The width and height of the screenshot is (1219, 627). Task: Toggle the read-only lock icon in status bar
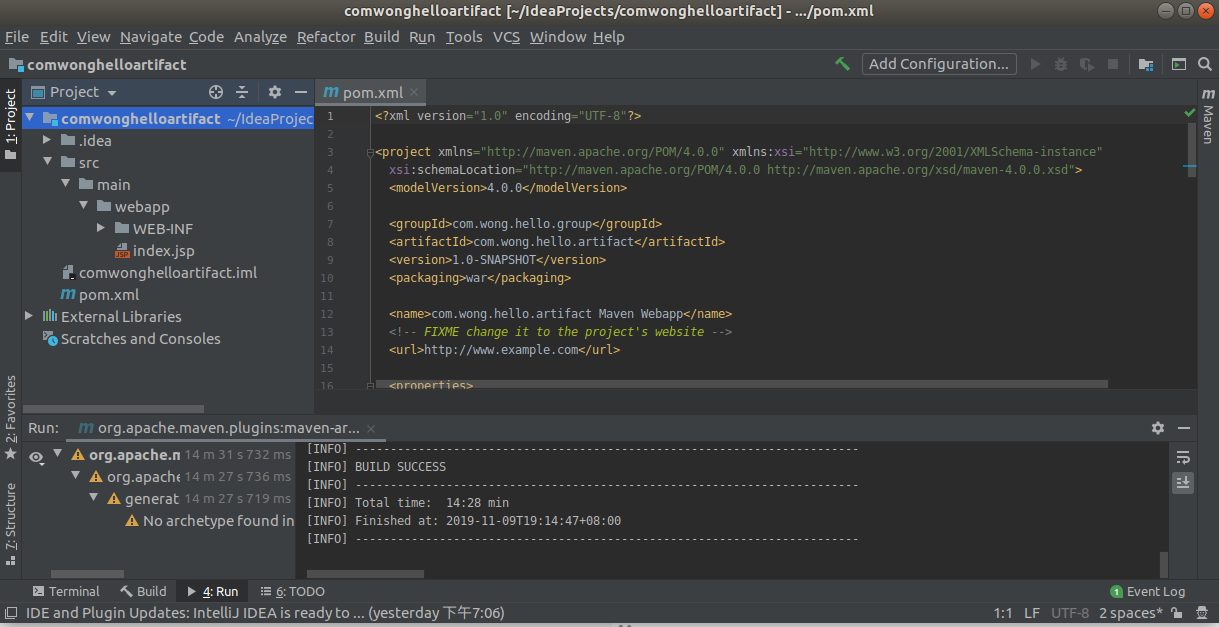coord(1178,613)
